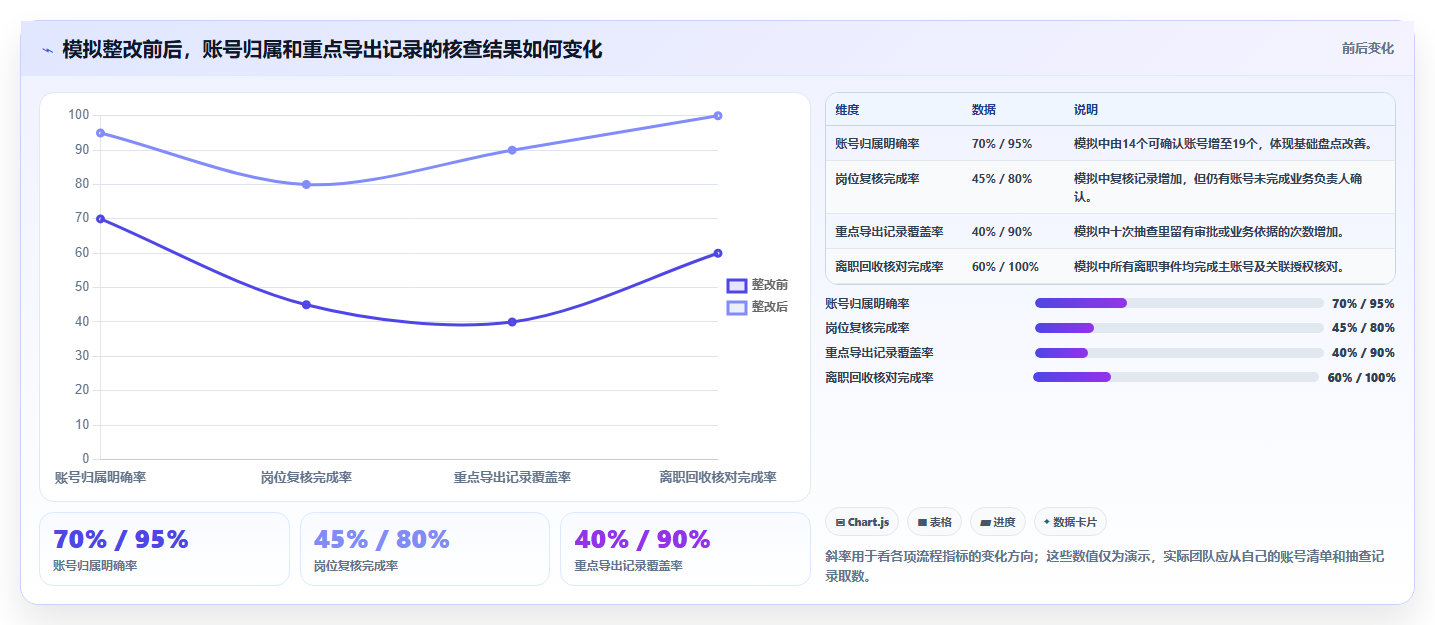Click the 70% / 95% data card
This screenshot has height=625, width=1435.
click(164, 549)
